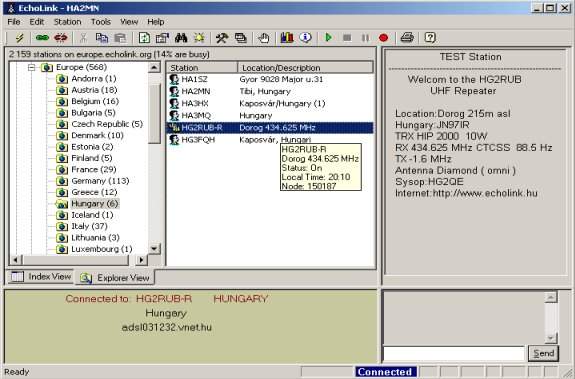Click the Connected status bar indicator
The height and width of the screenshot is (379, 575).
385,372
